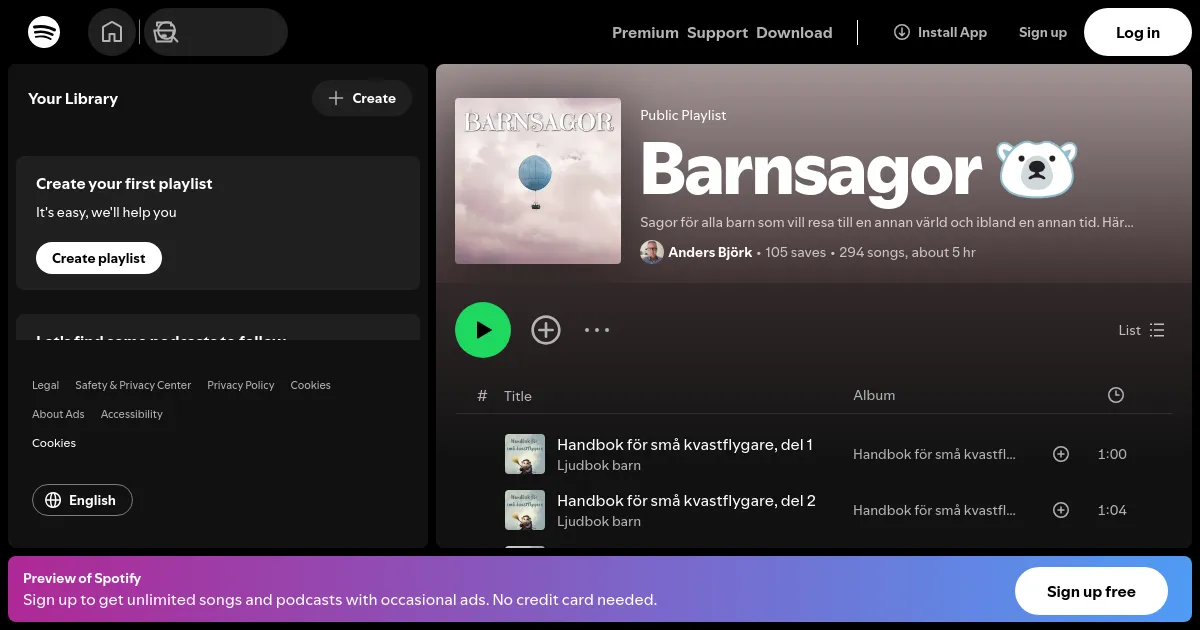1200x630 pixels.
Task: Open the English language selector
Action: tap(82, 500)
